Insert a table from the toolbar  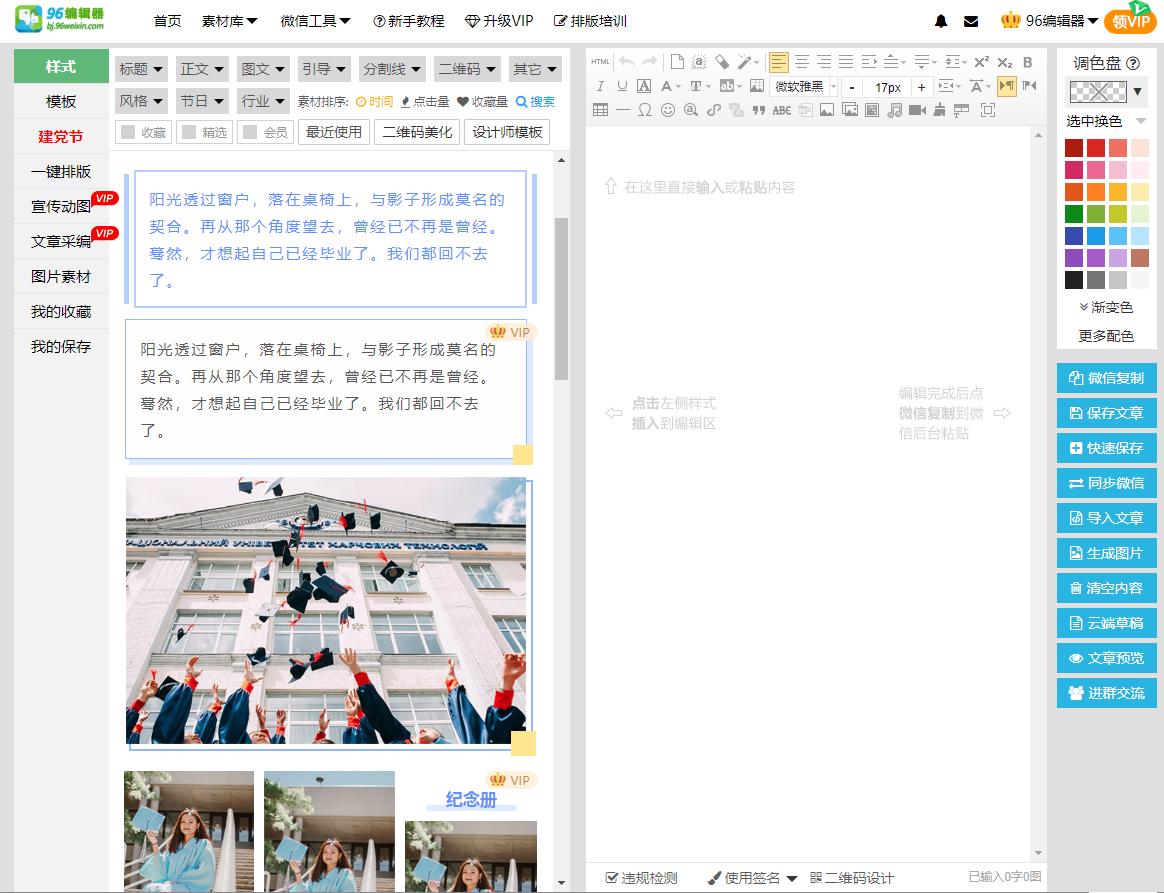click(x=602, y=110)
